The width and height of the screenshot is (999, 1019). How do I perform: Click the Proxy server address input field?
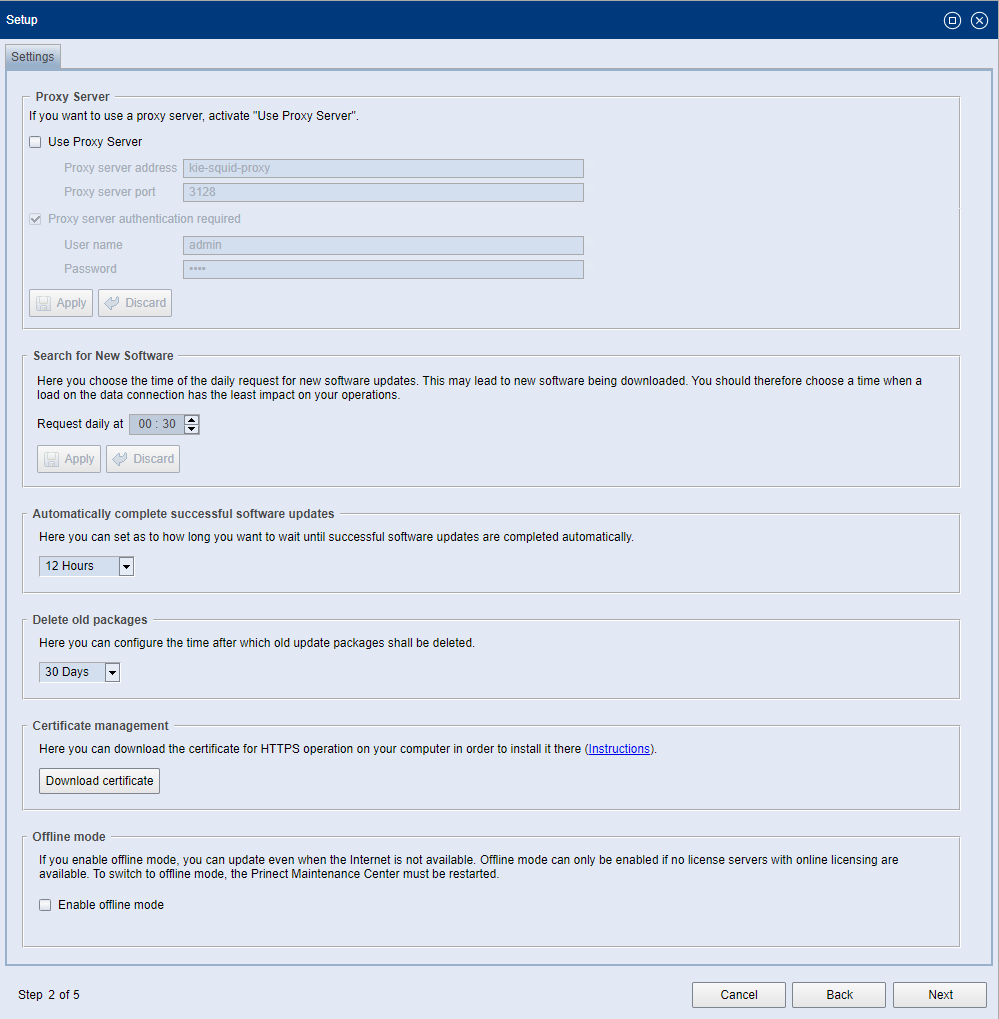(x=382, y=168)
